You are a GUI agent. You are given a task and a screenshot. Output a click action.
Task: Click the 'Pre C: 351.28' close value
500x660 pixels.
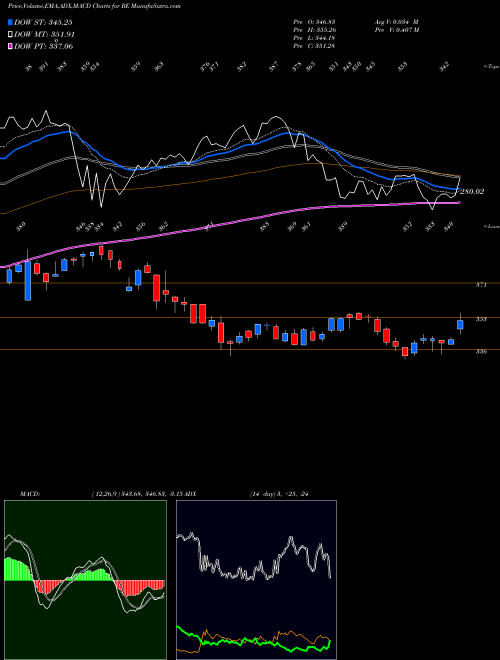pos(314,46)
